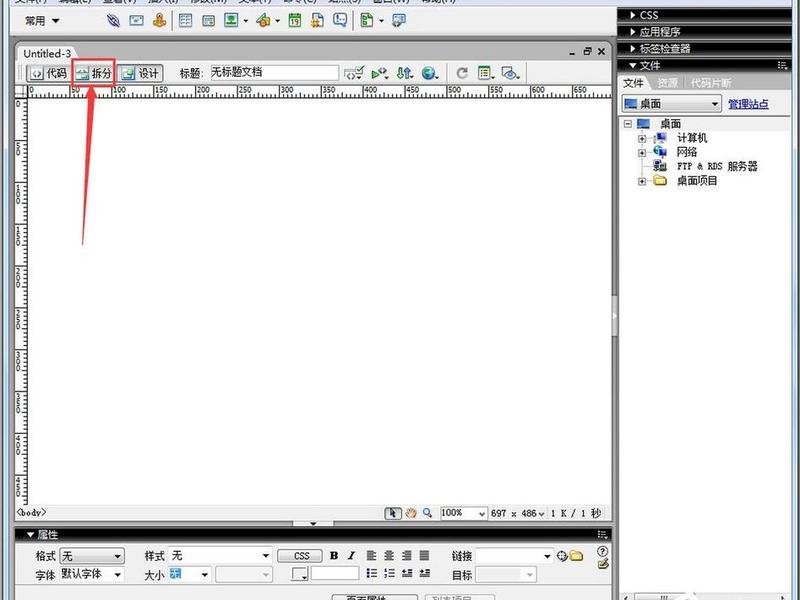The width and height of the screenshot is (800, 600).
Task: Open the Quick Tag Editor pencil icon
Action: tap(603, 564)
